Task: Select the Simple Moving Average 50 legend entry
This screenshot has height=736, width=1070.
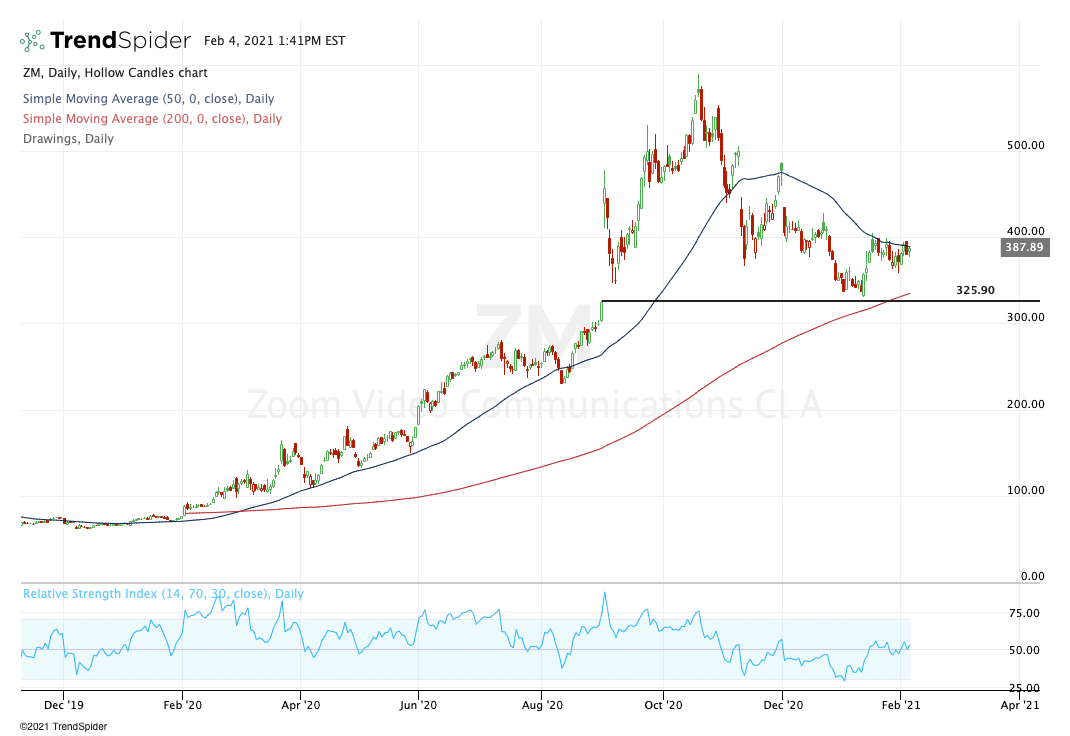Action: 149,99
